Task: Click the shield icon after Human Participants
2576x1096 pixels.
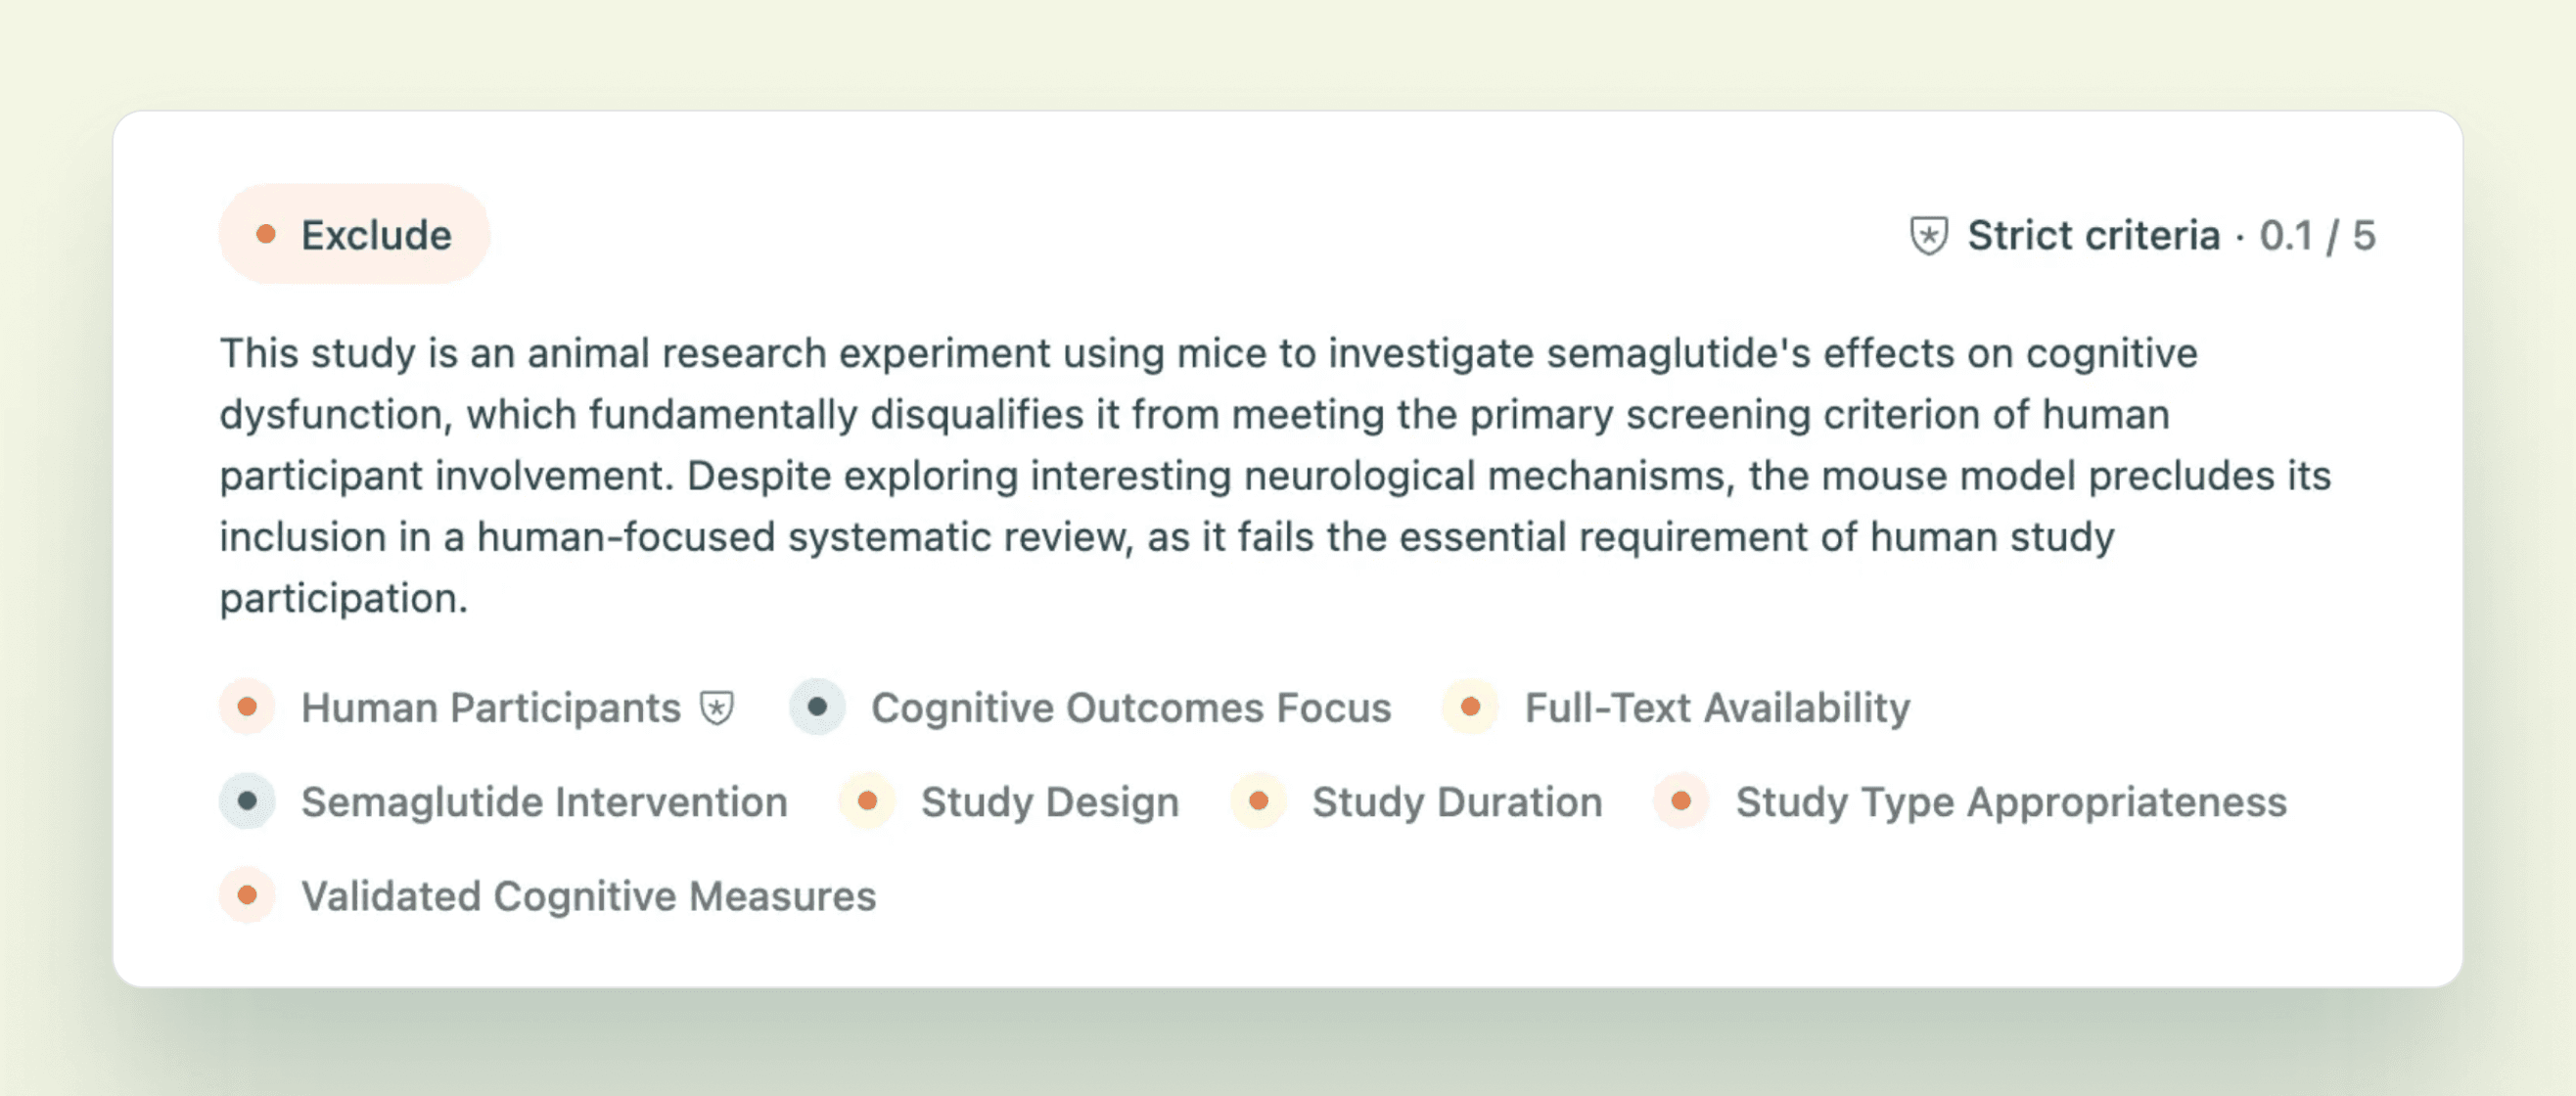Action: tap(717, 708)
